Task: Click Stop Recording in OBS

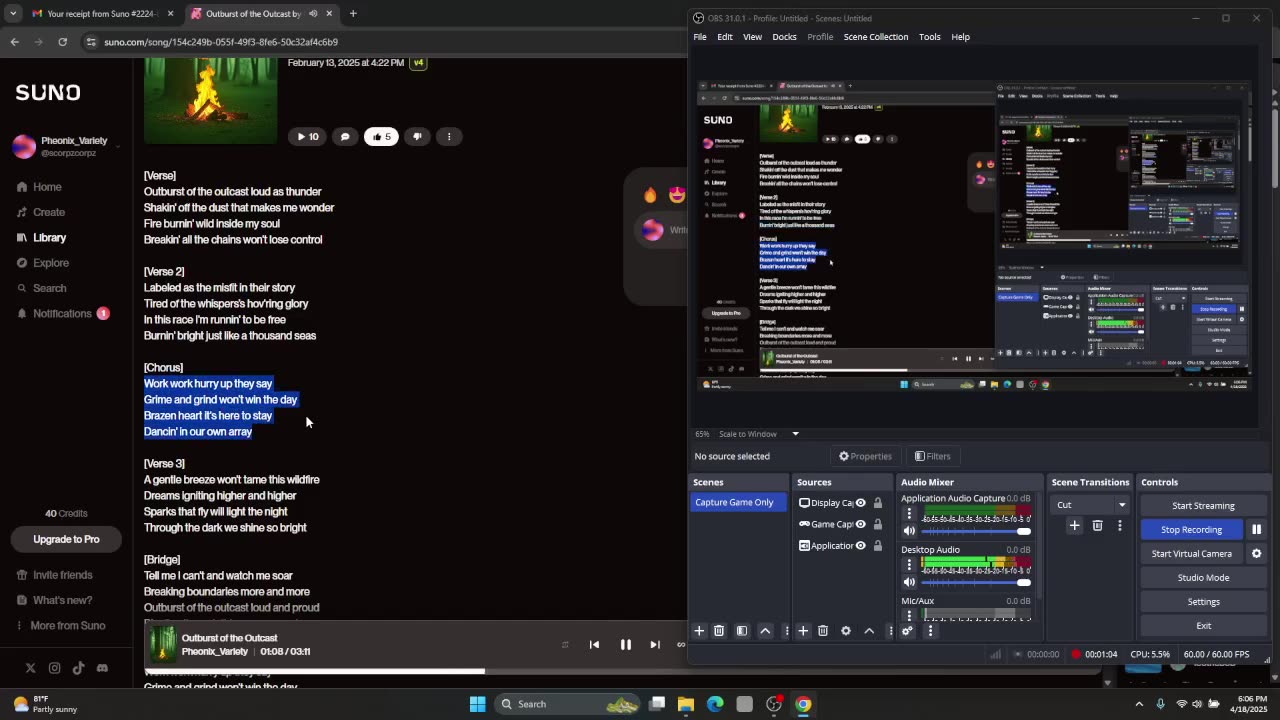Action: point(1191,530)
